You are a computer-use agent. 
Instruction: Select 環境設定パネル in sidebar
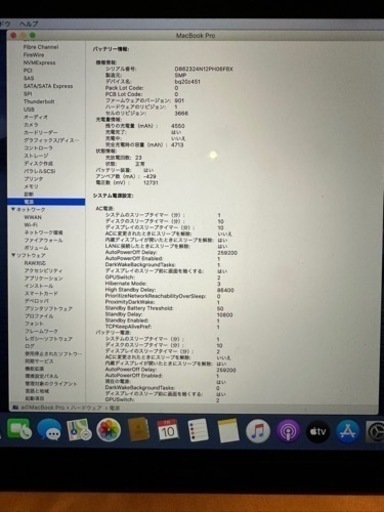41,376
